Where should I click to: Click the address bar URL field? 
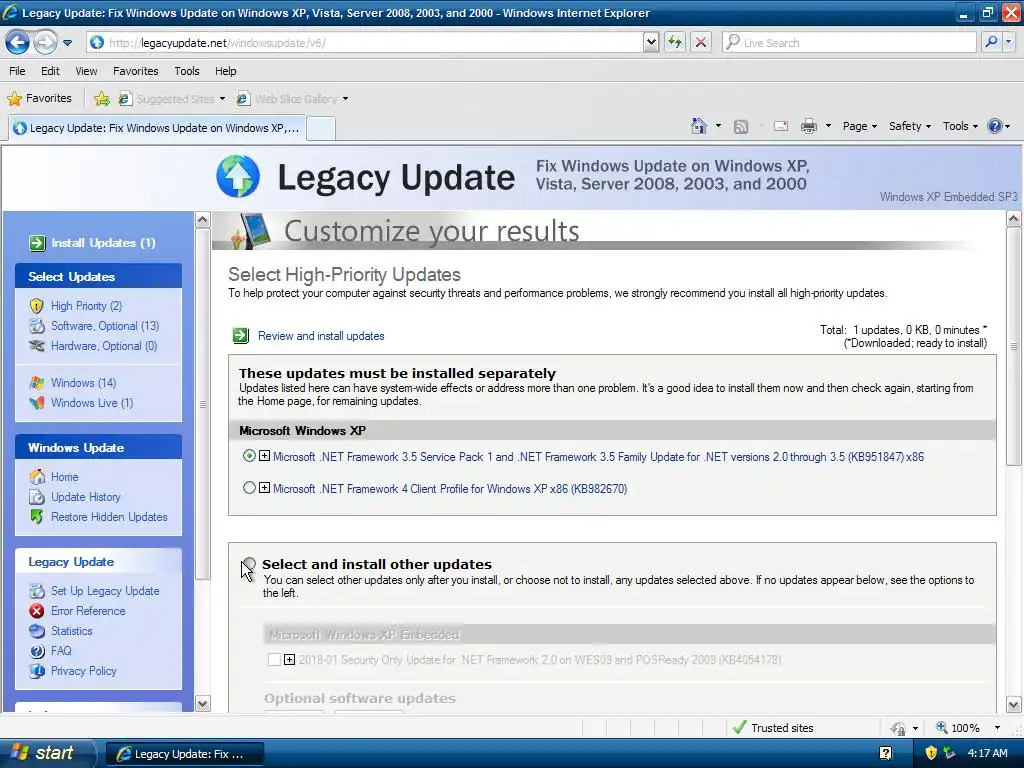pyautogui.click(x=364, y=42)
